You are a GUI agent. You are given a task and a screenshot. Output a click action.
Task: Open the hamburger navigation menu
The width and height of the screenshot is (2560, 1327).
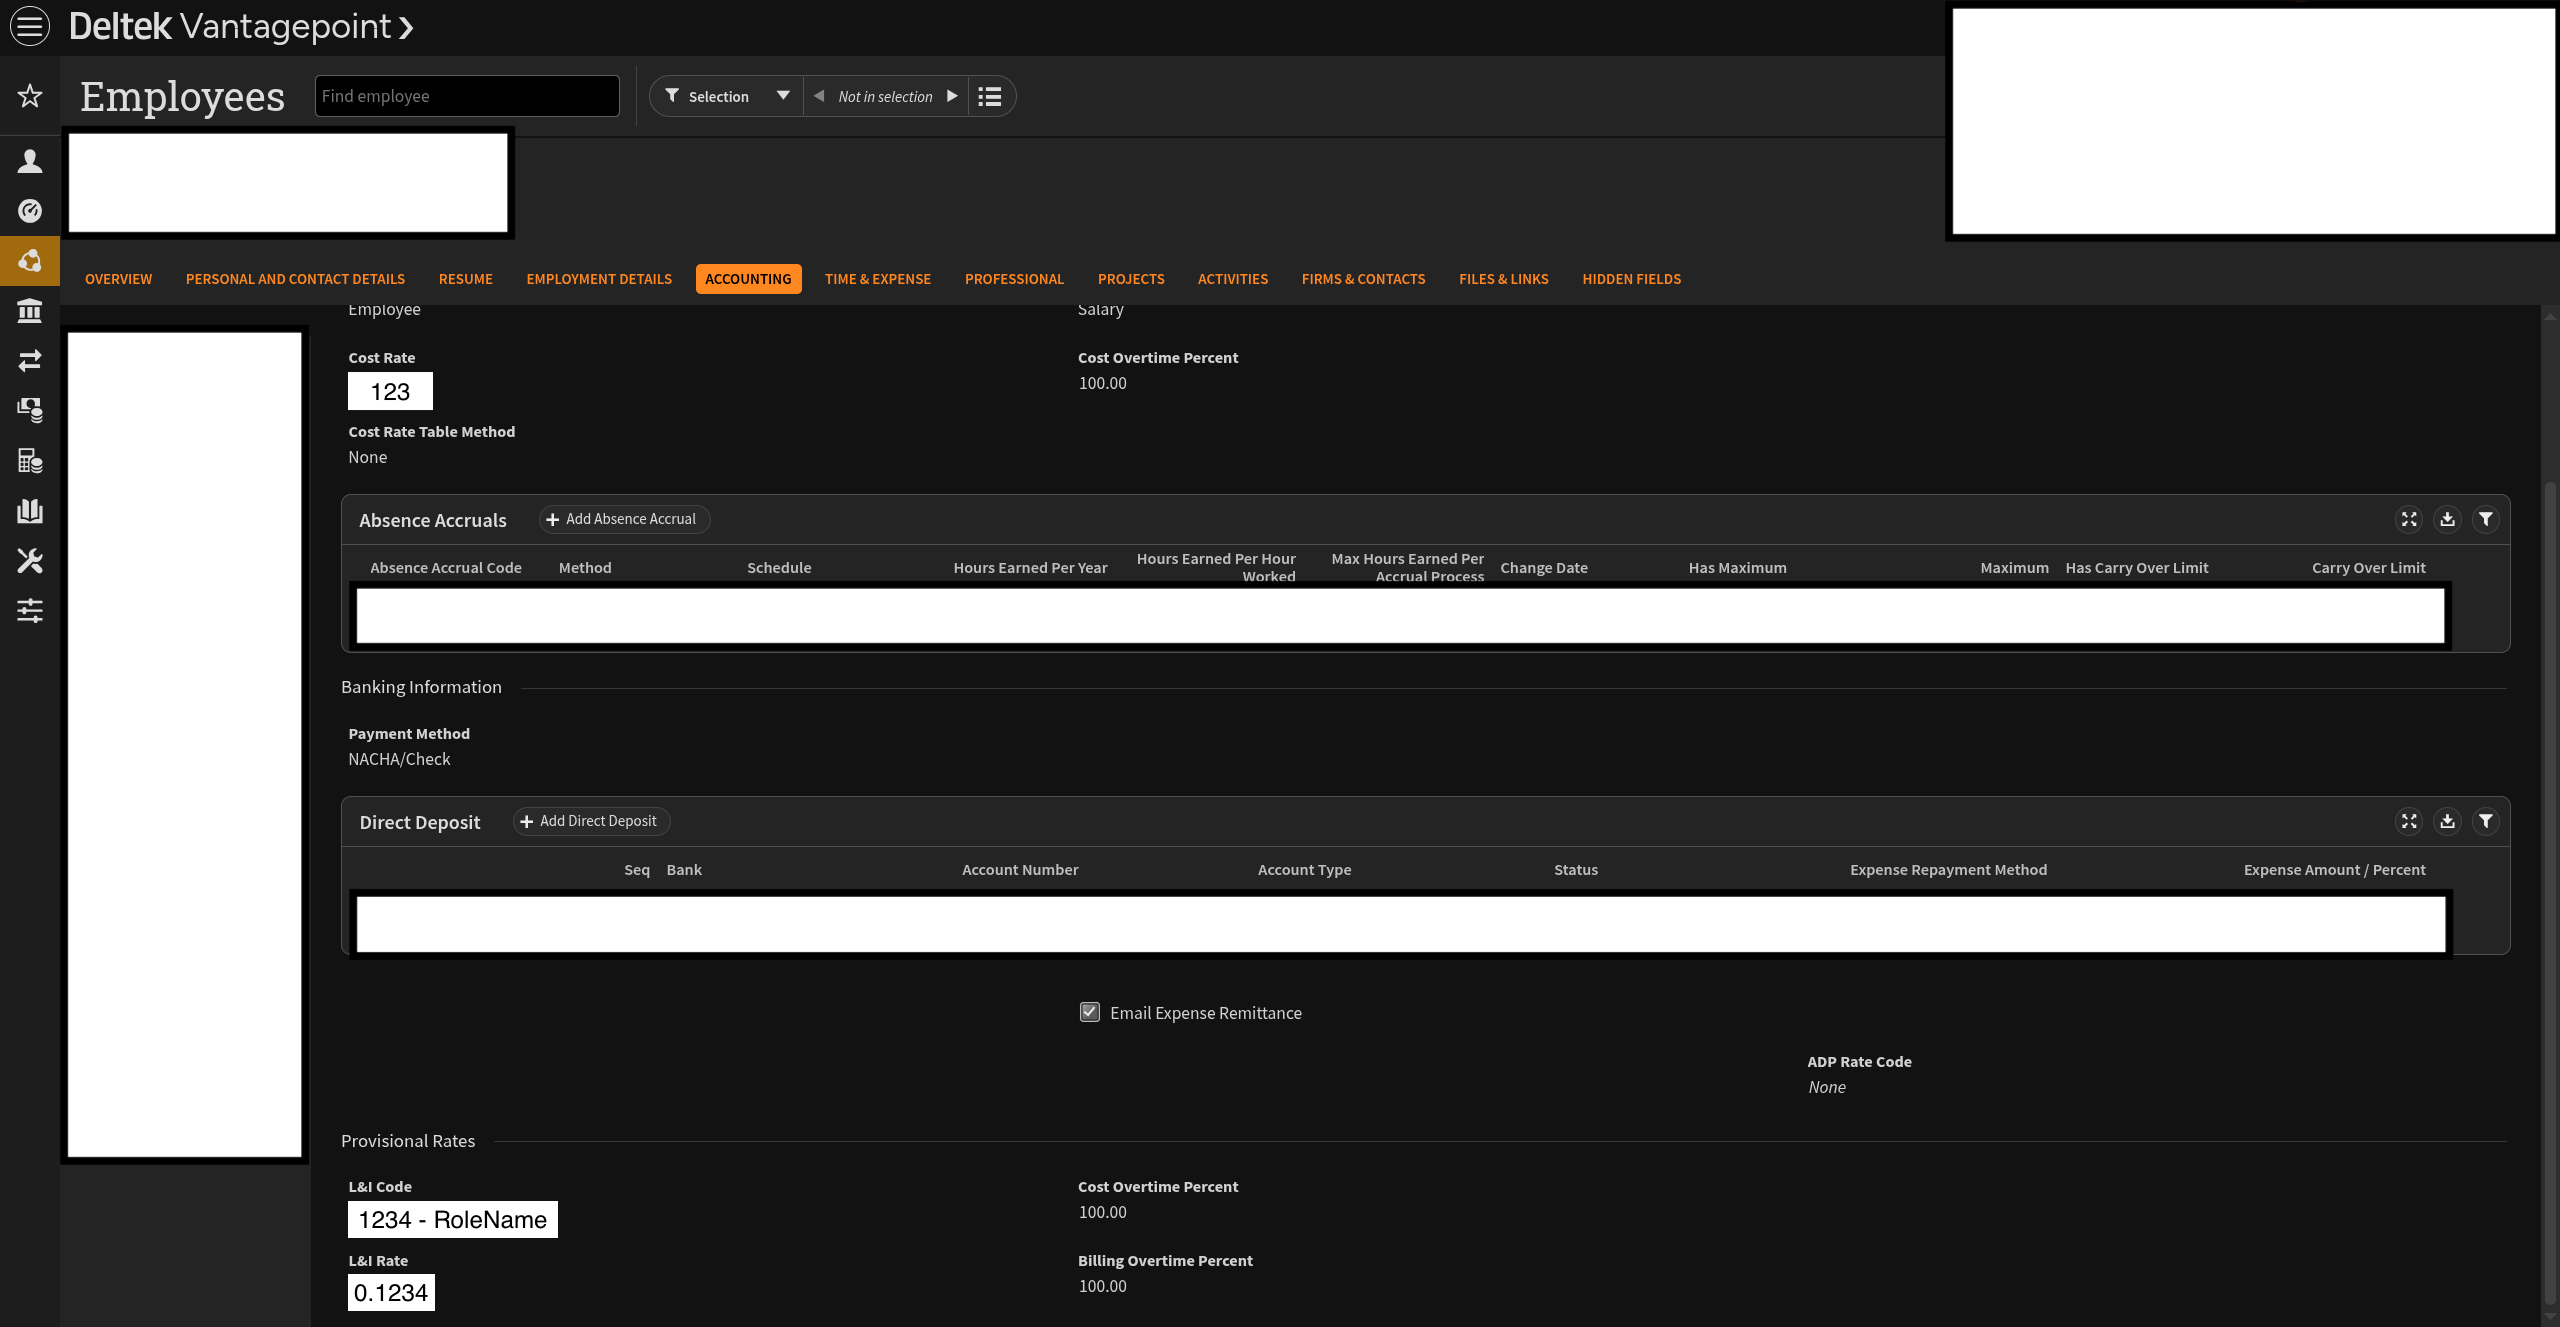coord(30,26)
